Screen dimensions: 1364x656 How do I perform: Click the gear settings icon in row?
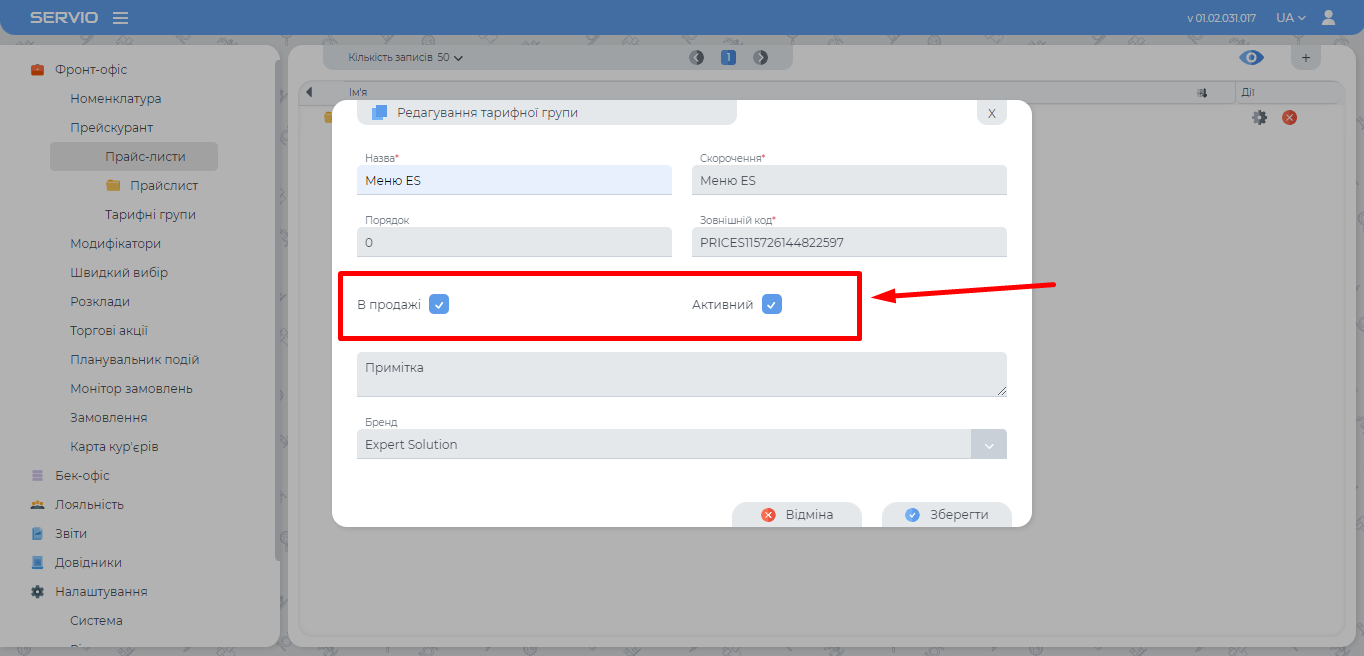[1259, 117]
